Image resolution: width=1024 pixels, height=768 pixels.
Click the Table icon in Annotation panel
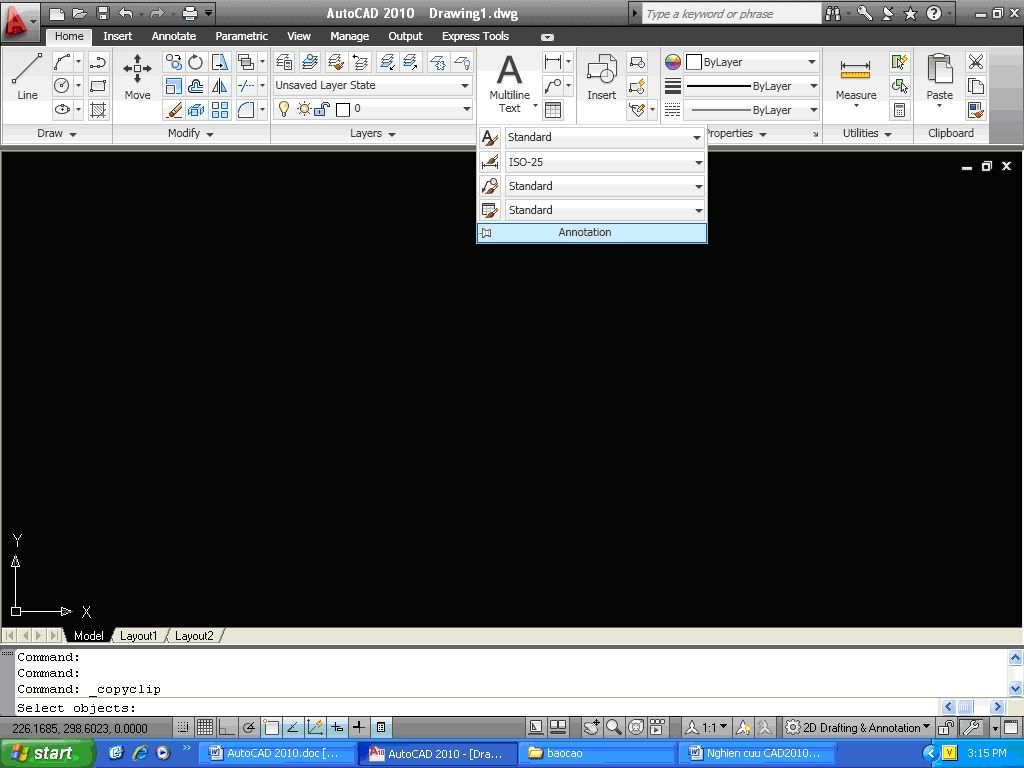[553, 110]
